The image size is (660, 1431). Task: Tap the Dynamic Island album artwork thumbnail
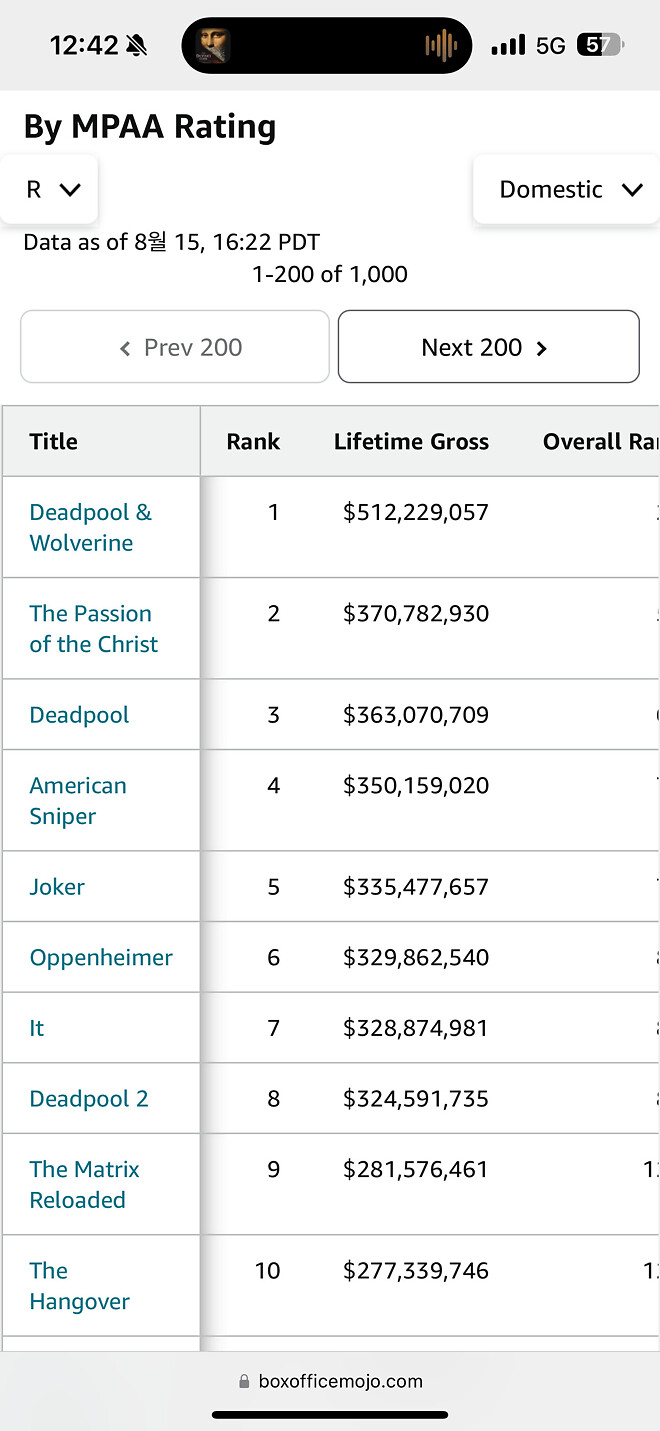(x=212, y=45)
